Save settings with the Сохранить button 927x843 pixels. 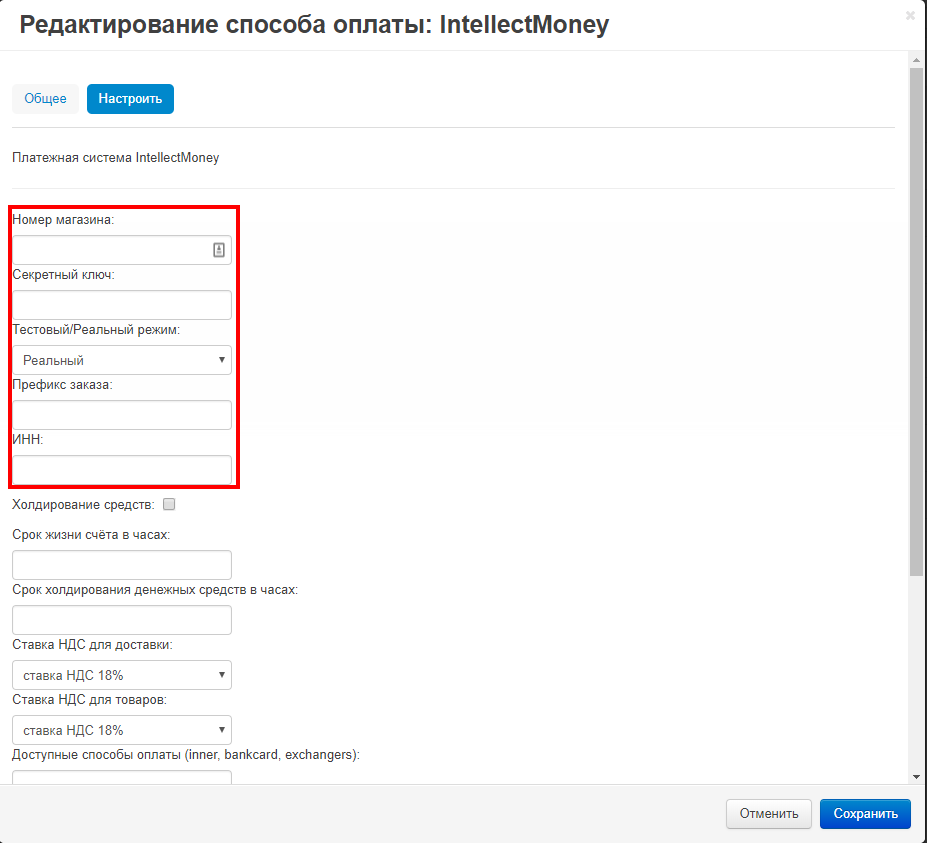coord(866,813)
